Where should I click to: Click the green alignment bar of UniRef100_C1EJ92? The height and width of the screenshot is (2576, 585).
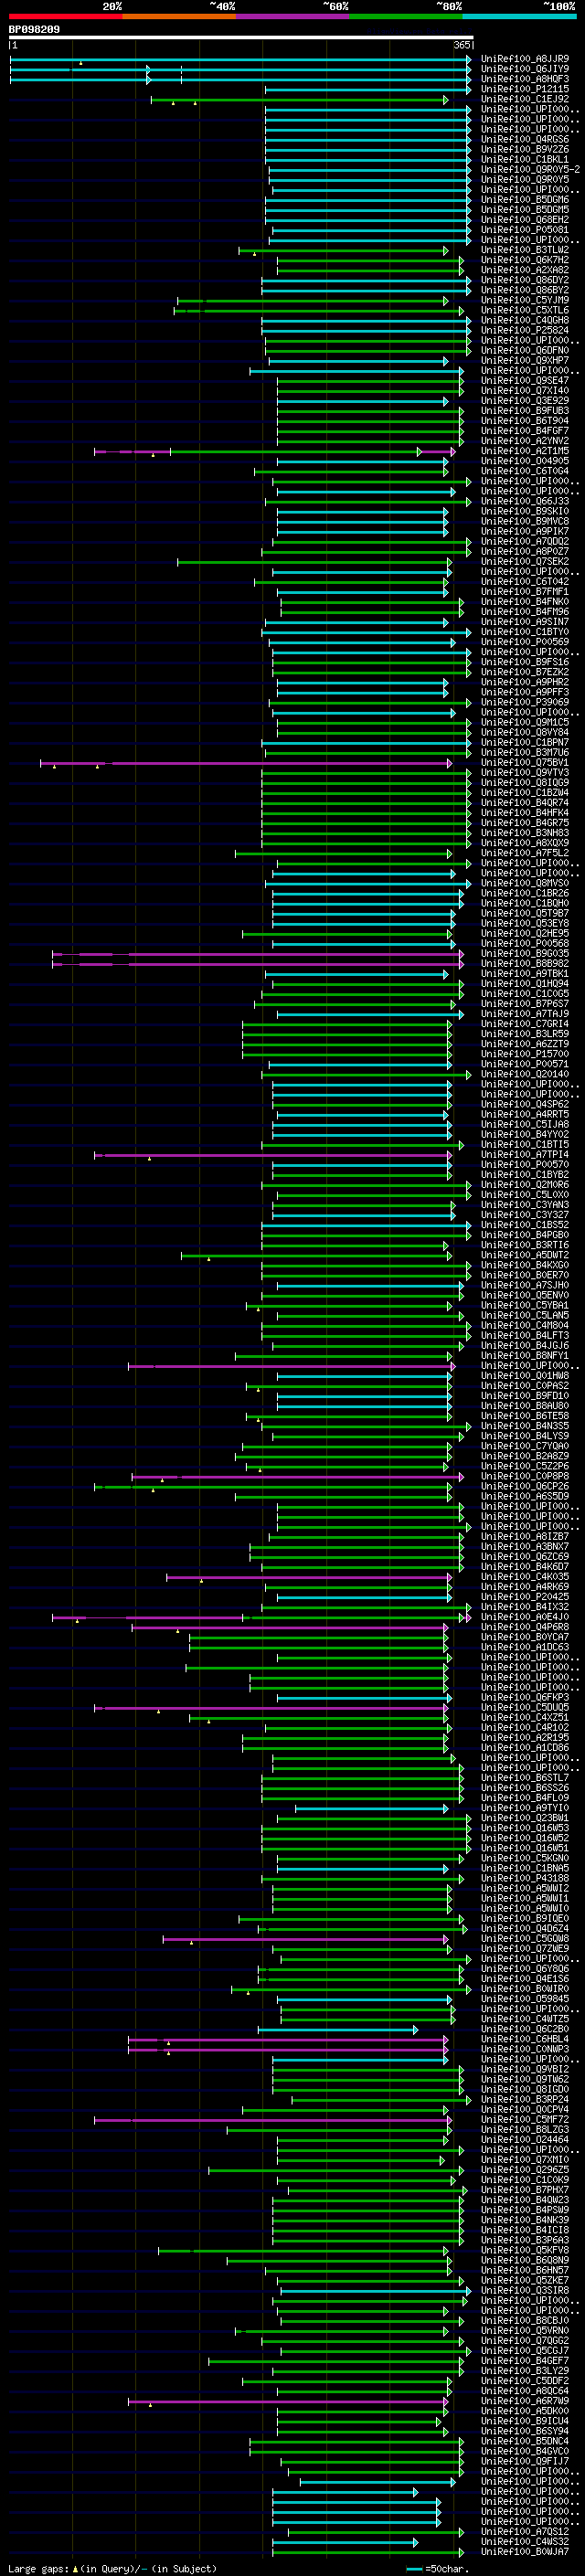300,99
